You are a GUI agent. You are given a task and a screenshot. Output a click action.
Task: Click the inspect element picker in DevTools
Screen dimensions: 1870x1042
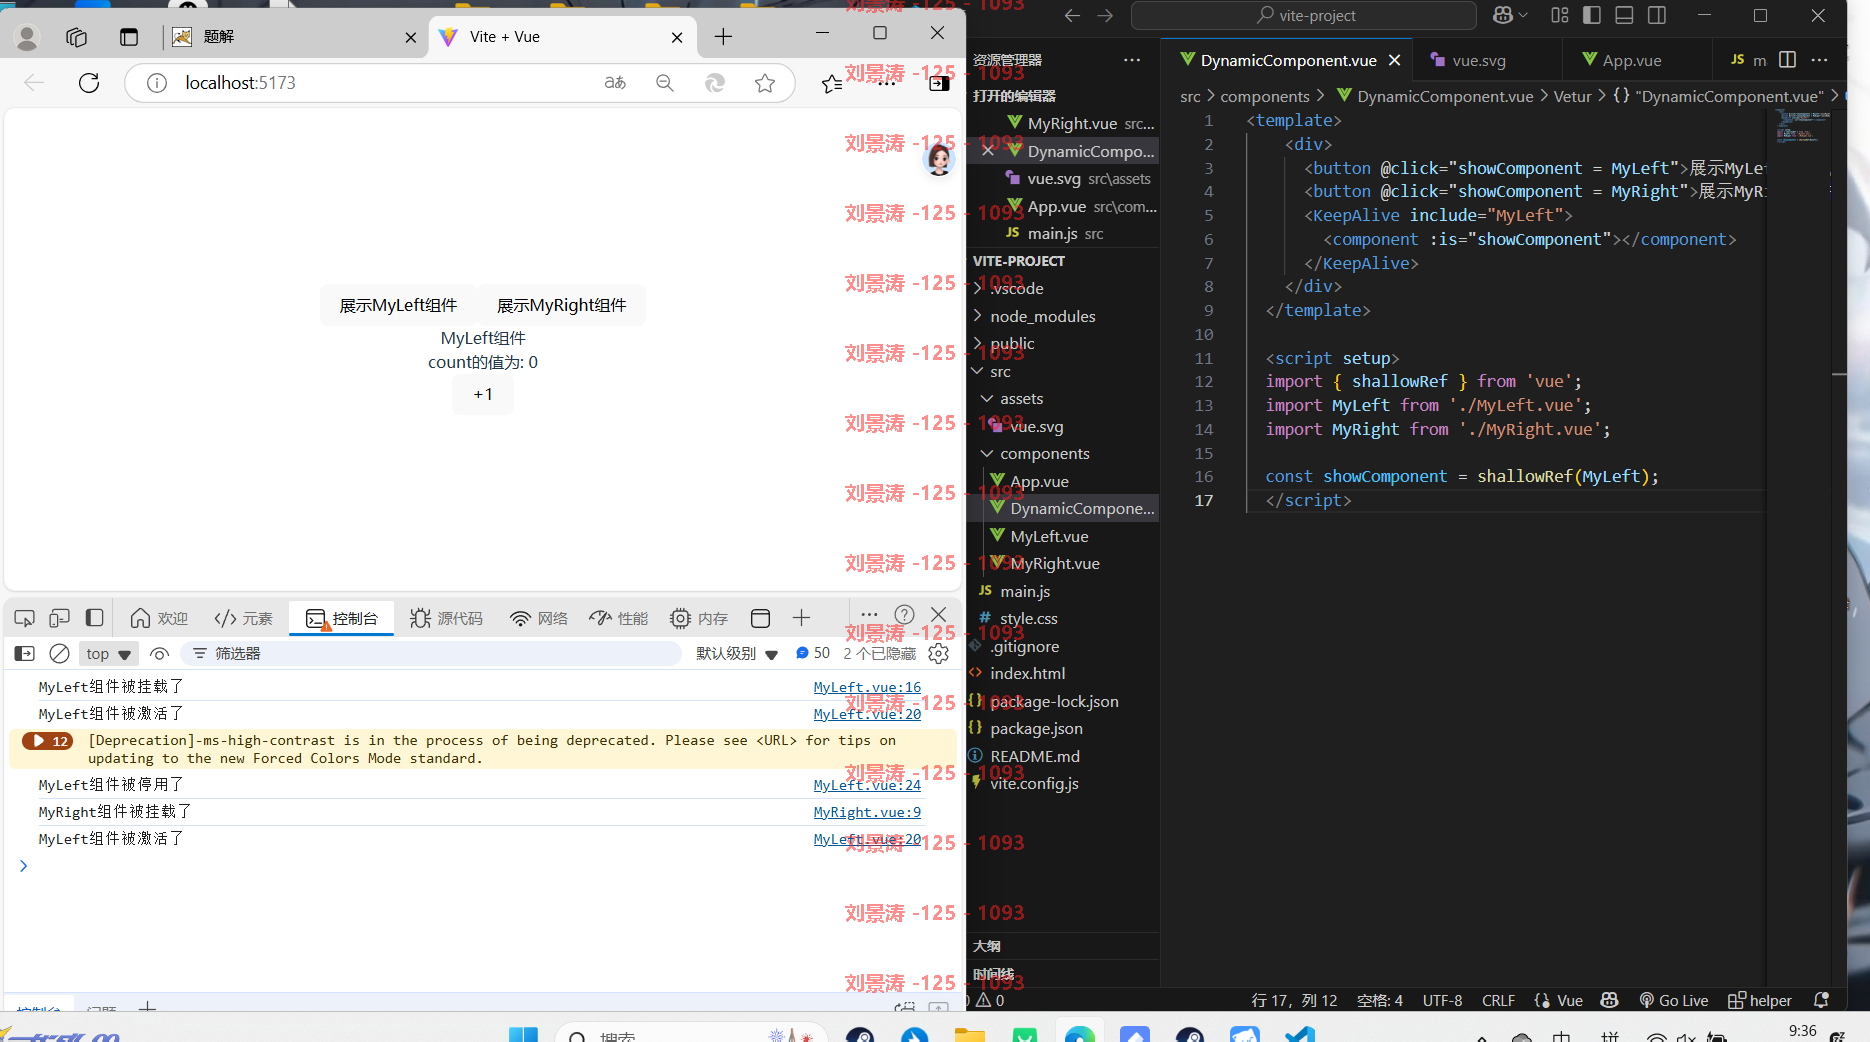point(25,618)
